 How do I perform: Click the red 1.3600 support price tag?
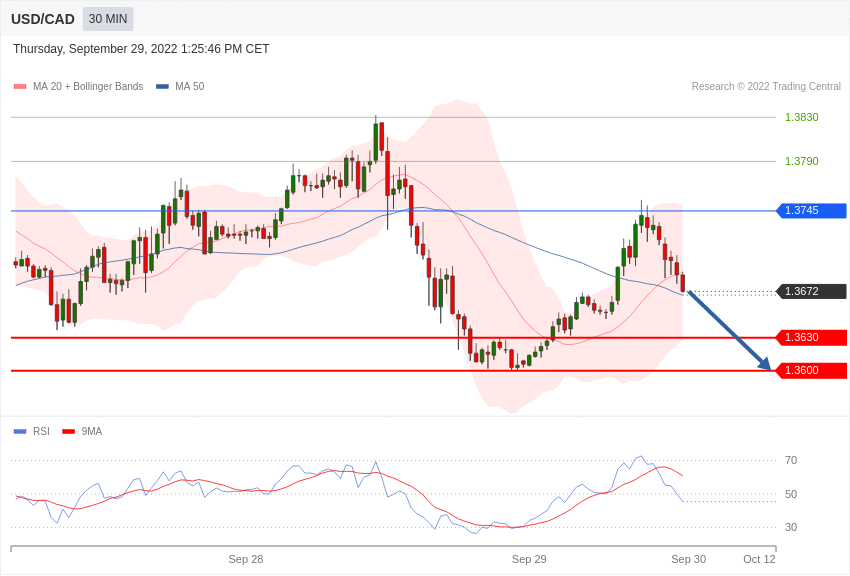coord(812,371)
